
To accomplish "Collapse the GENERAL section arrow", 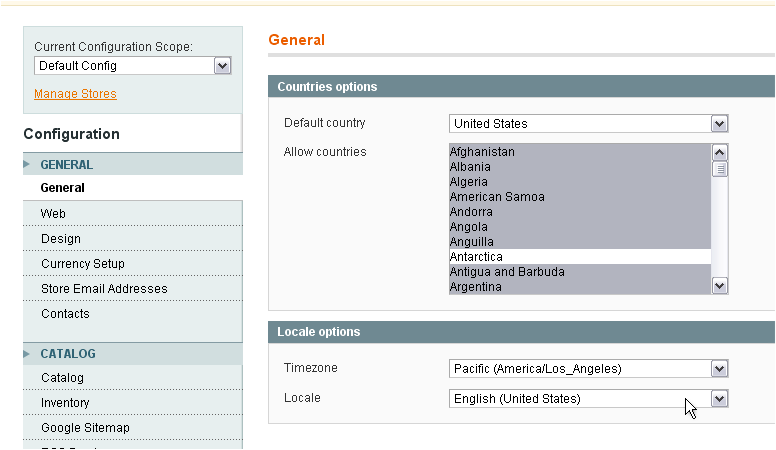I will pos(27,164).
